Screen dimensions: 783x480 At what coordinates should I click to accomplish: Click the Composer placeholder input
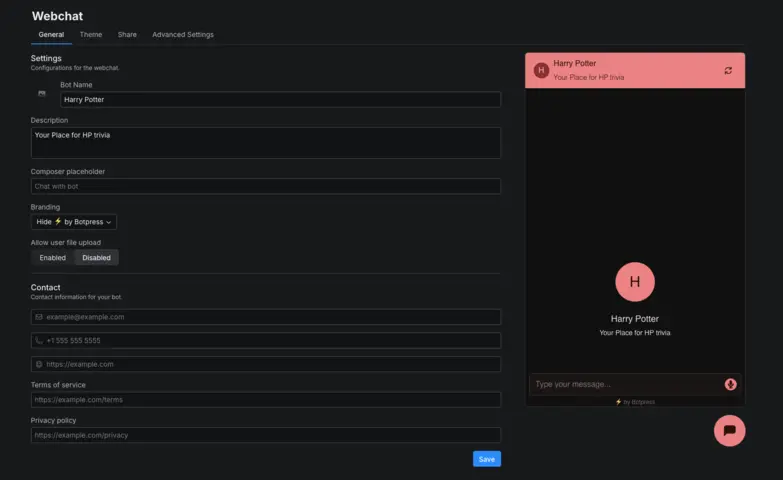[x=266, y=186]
